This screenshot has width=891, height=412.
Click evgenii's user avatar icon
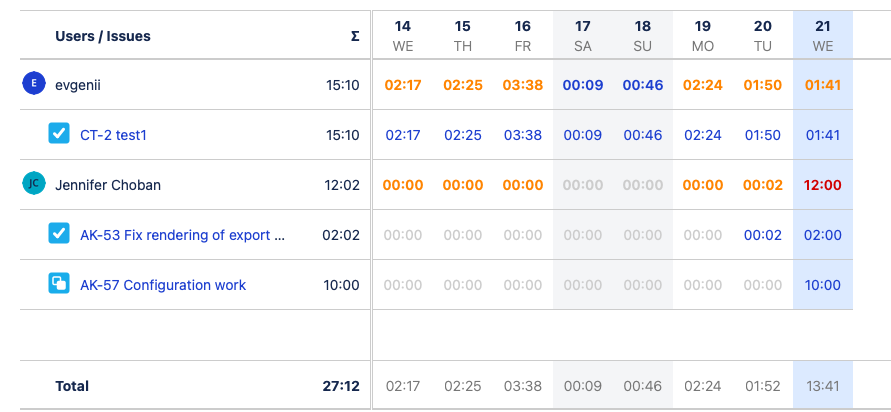(x=34, y=84)
